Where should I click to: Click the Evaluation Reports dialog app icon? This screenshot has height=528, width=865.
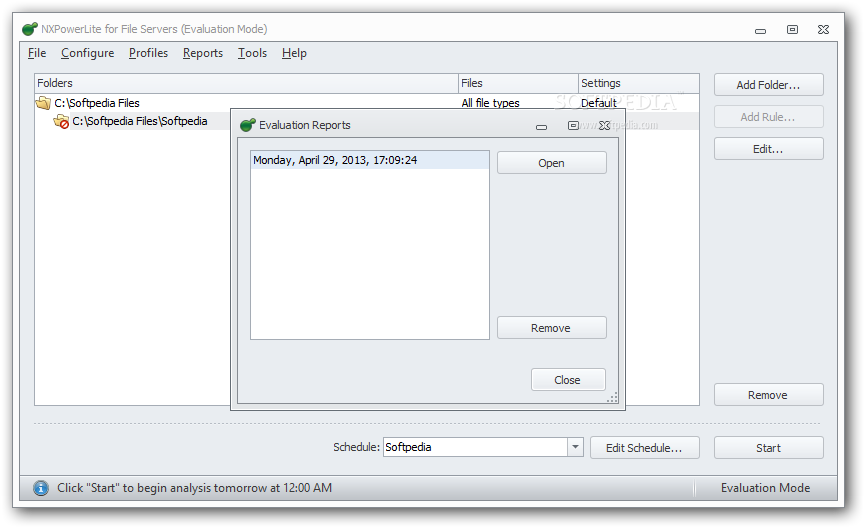tap(248, 125)
